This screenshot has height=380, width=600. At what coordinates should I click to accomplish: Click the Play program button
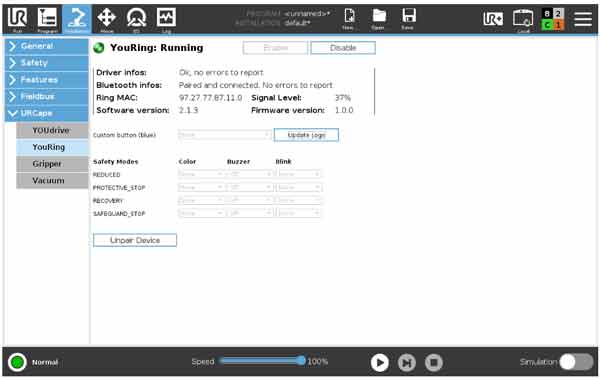[380, 362]
